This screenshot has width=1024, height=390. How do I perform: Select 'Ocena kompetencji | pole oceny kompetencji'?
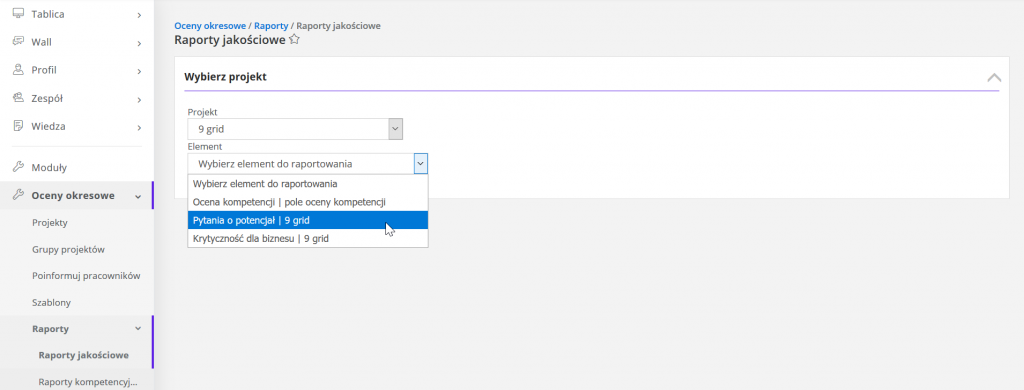(308, 202)
